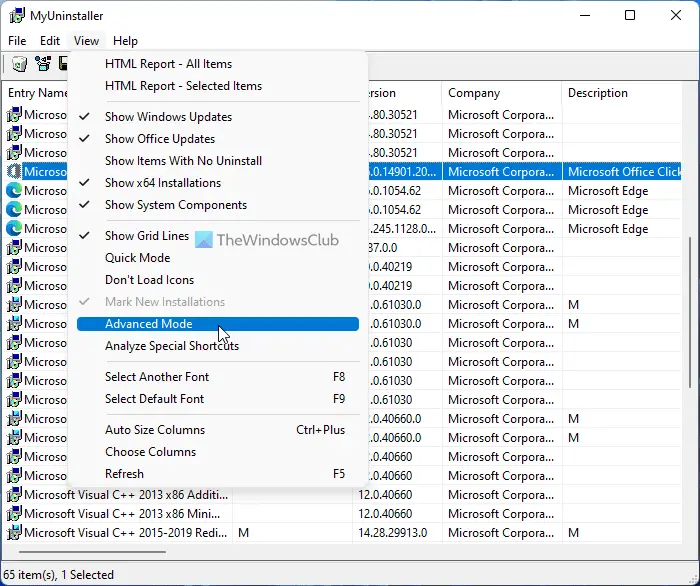Viewport: 700px width, 586px height.
Task: Select the Microsoft Visual C++ 2013 x86 Mini... entry
Action: 122,514
